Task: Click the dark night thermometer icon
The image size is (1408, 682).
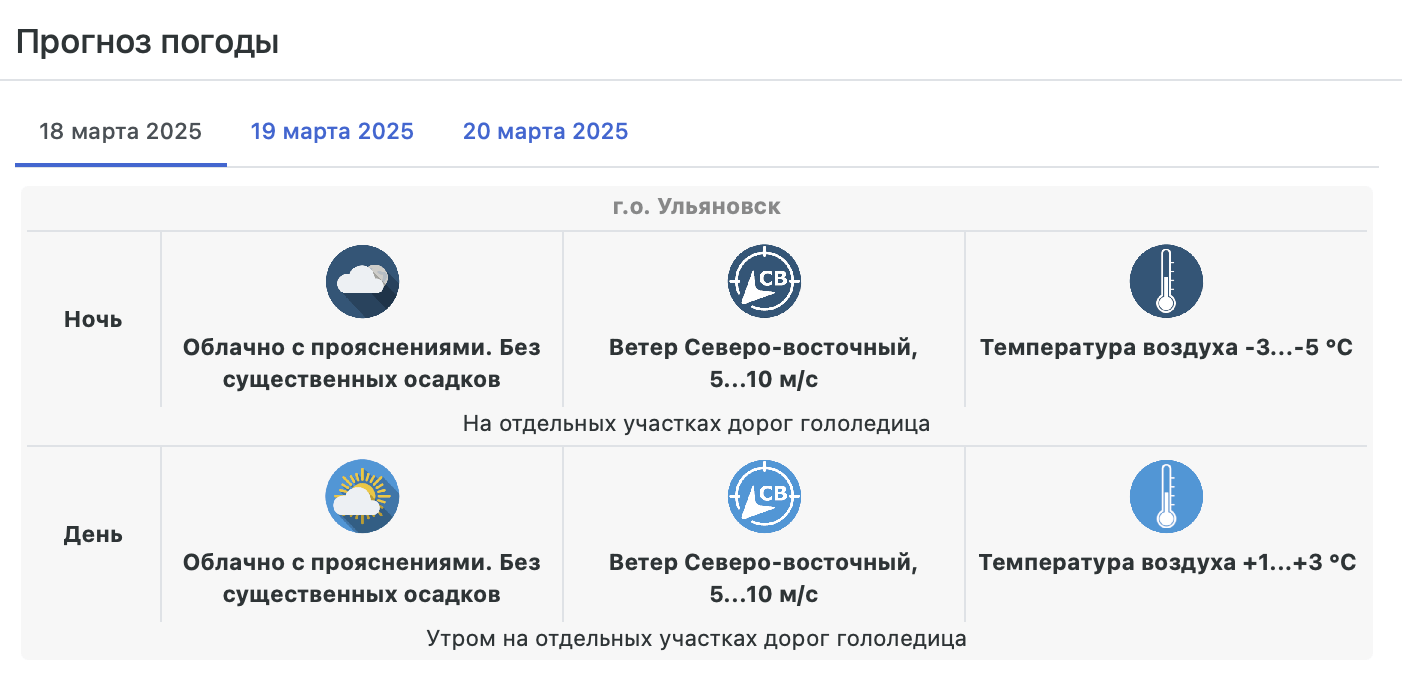Action: click(x=1166, y=282)
